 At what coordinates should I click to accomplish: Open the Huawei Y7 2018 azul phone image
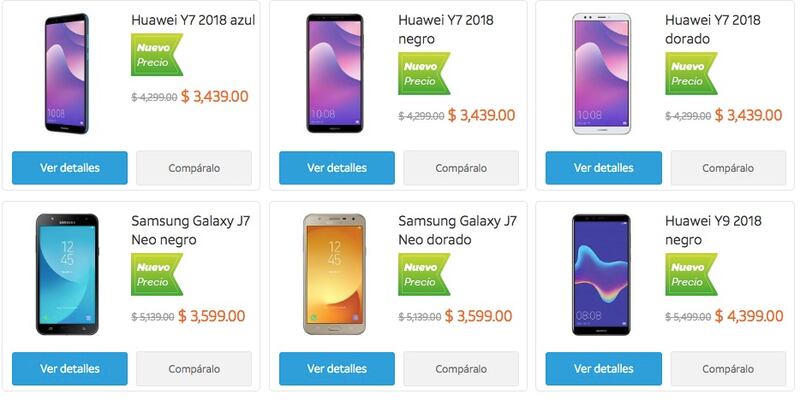(67, 74)
